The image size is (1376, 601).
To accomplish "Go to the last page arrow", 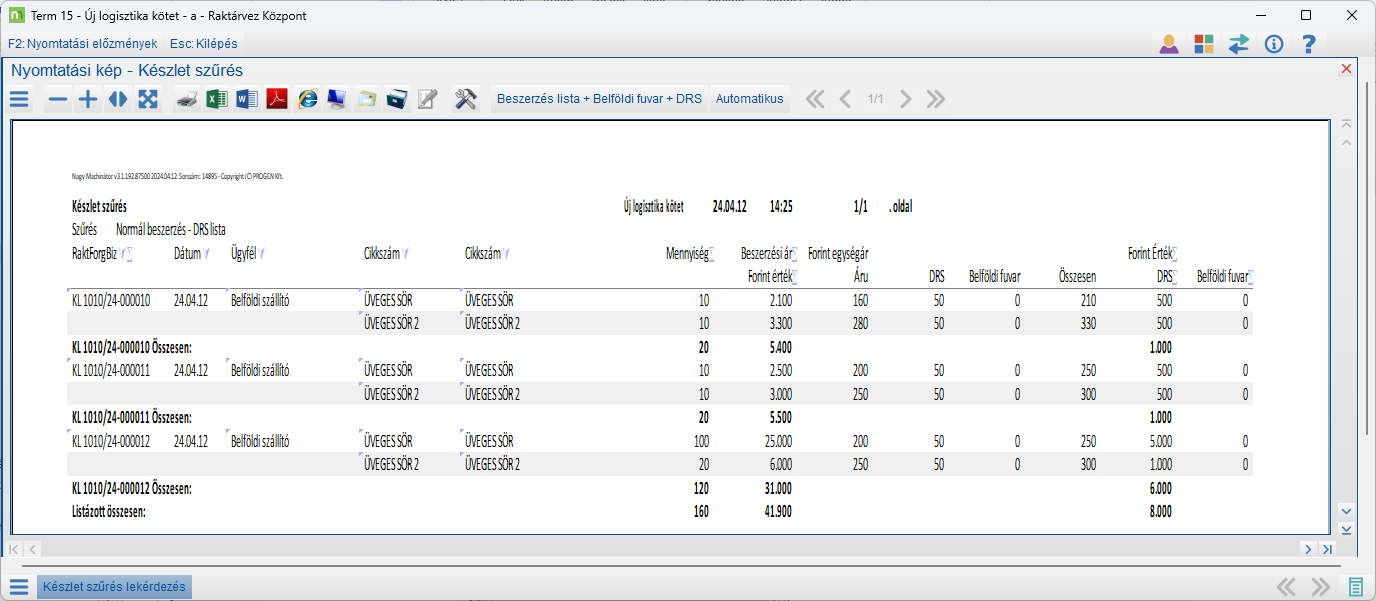I will click(936, 99).
